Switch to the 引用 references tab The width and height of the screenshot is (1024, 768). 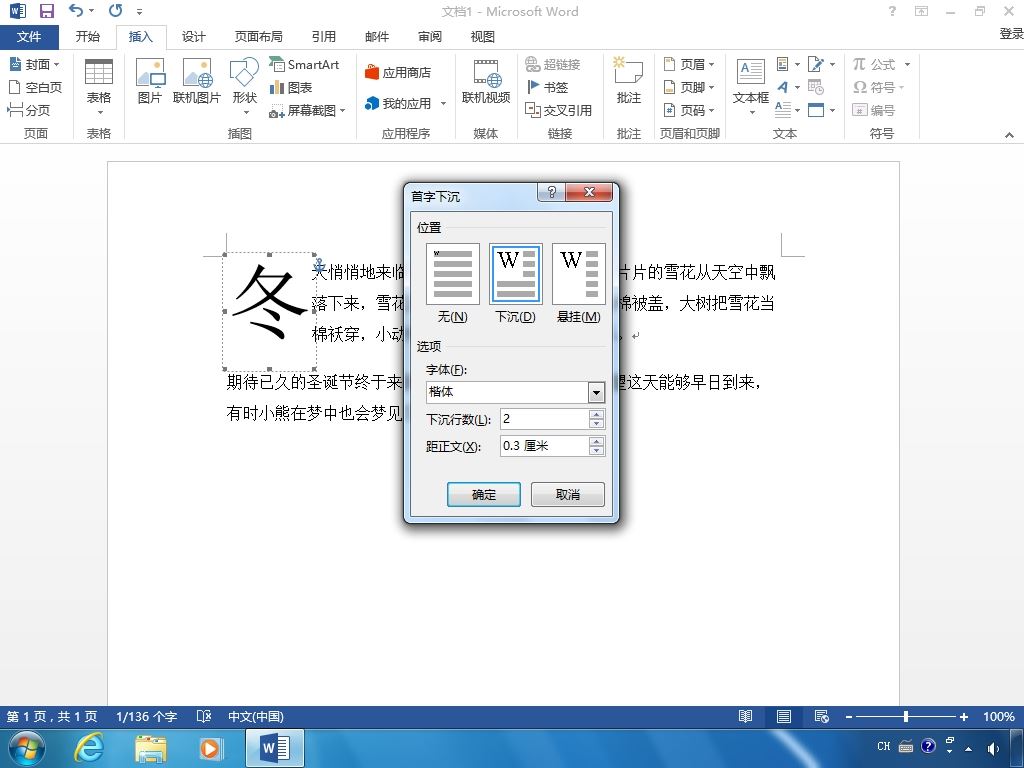click(x=323, y=37)
